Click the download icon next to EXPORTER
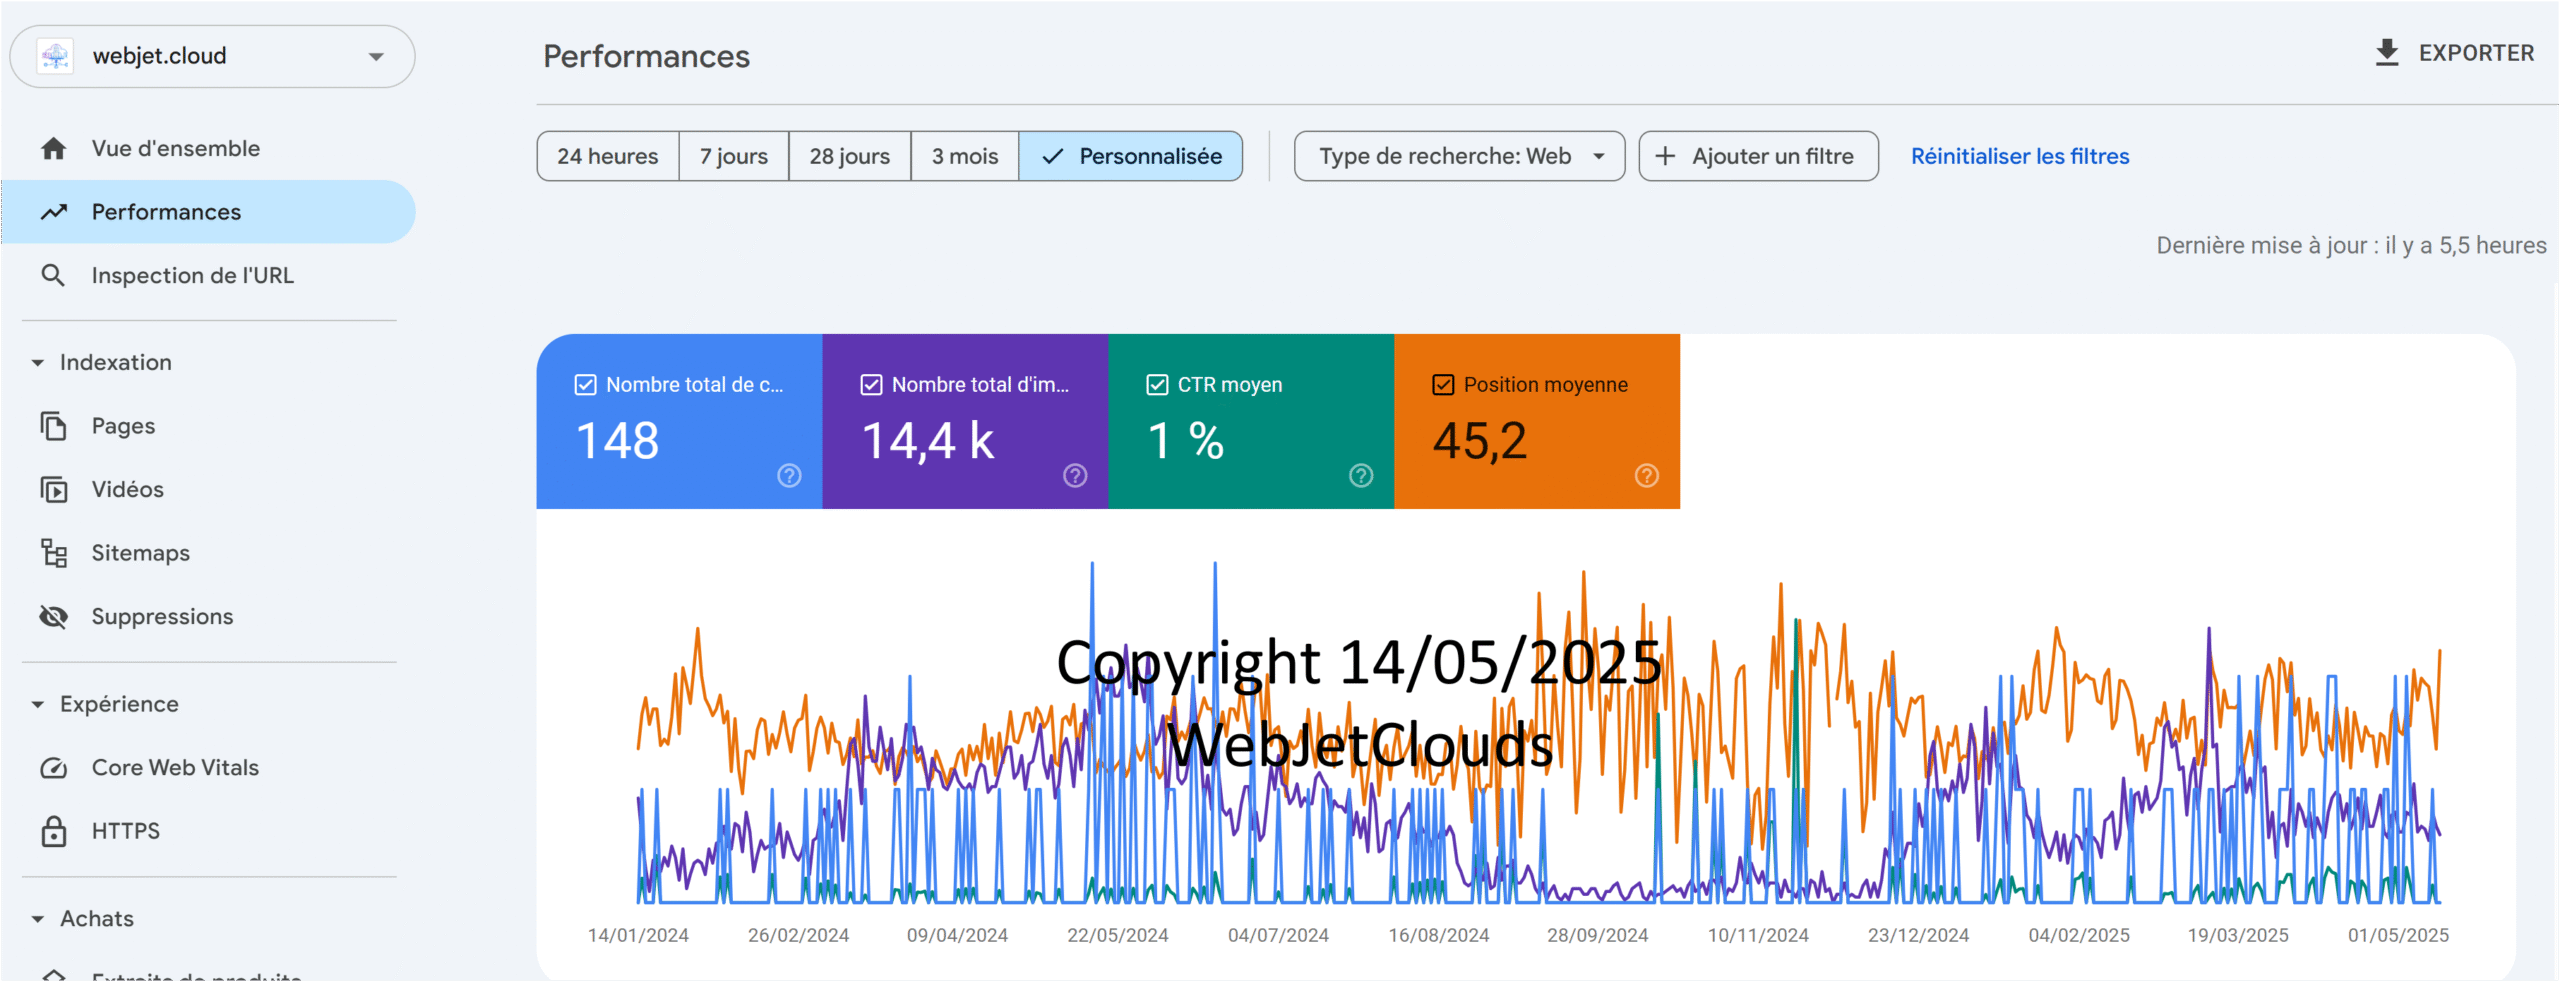 coord(2387,53)
